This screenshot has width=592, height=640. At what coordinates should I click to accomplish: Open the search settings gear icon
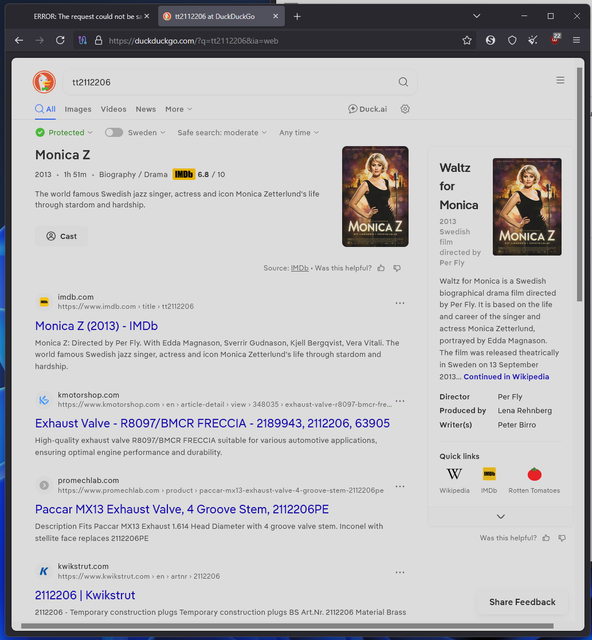tap(405, 109)
